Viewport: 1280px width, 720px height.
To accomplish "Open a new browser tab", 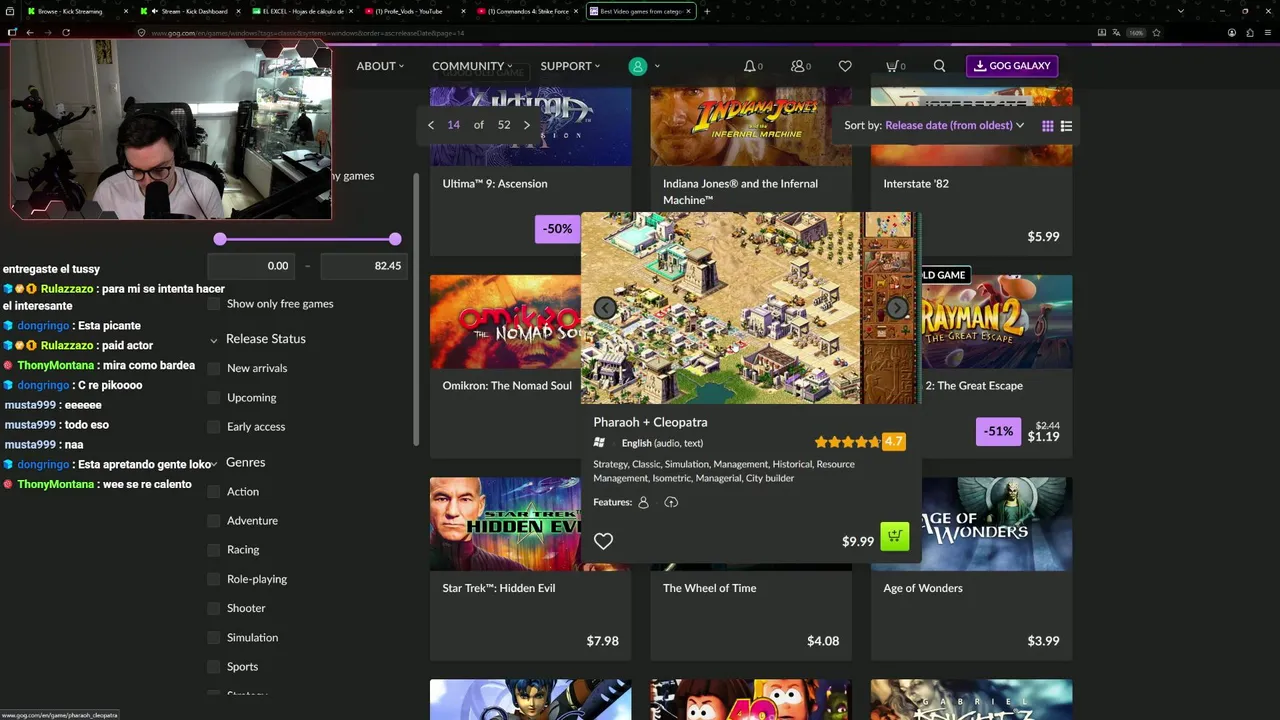I will 707,11.
